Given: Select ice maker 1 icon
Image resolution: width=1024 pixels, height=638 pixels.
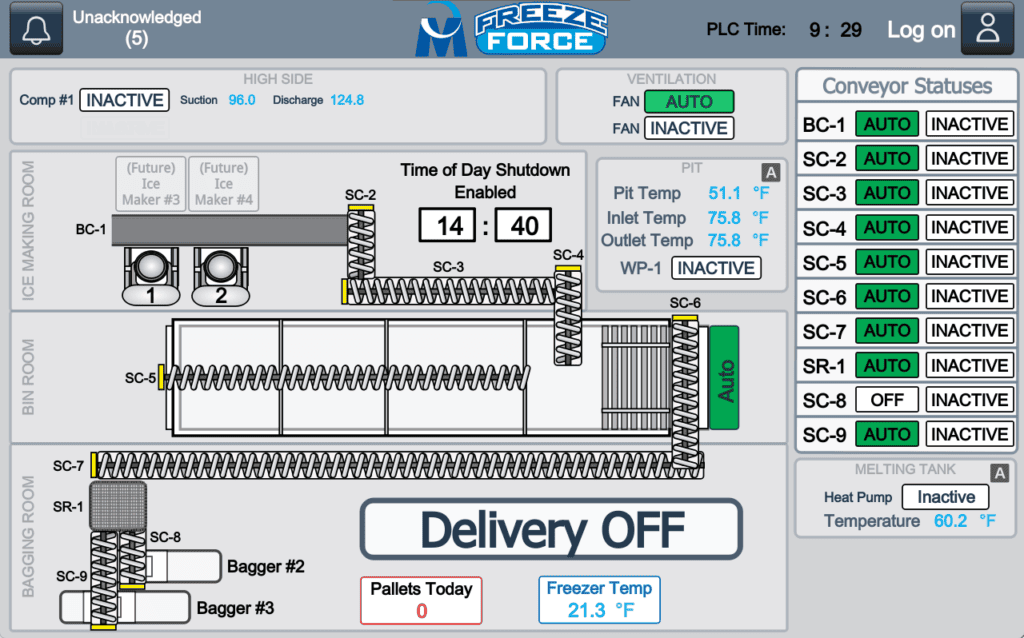Looking at the screenshot, I should pos(151,276).
